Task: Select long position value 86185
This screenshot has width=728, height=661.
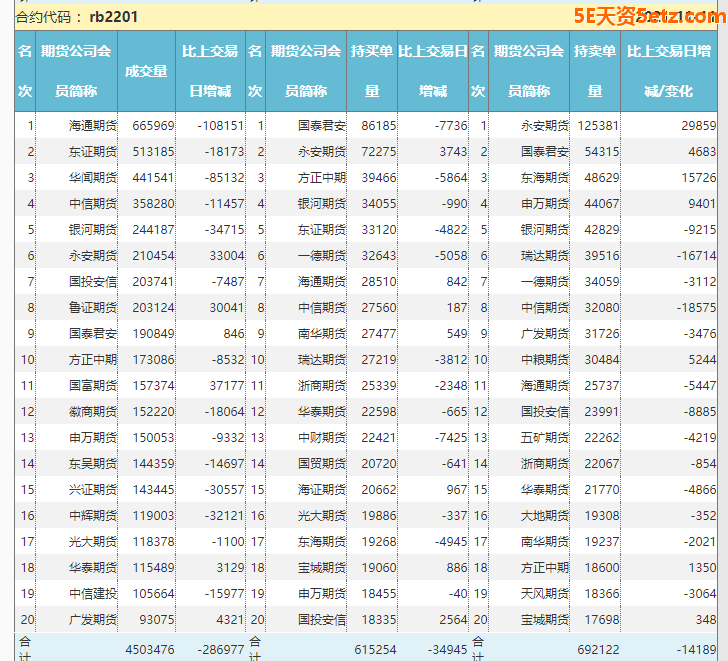Action: (379, 125)
